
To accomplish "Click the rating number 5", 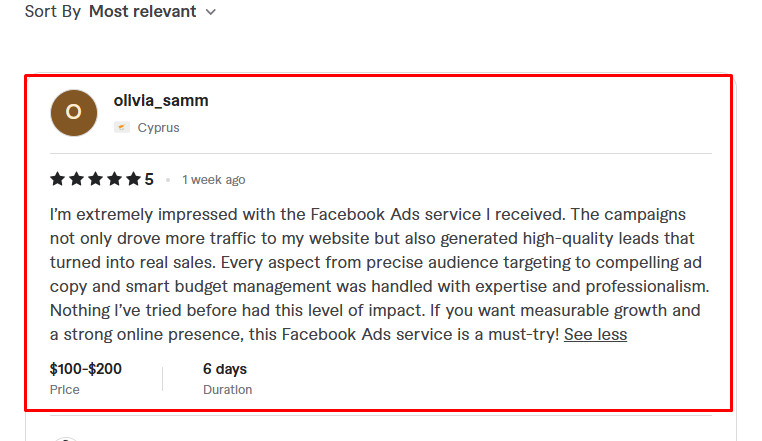I will [x=149, y=180].
